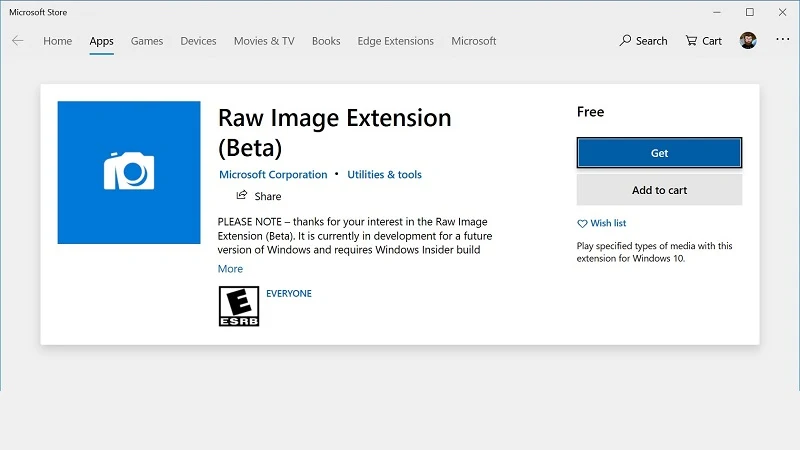Open the Microsoft tab

pyautogui.click(x=473, y=41)
